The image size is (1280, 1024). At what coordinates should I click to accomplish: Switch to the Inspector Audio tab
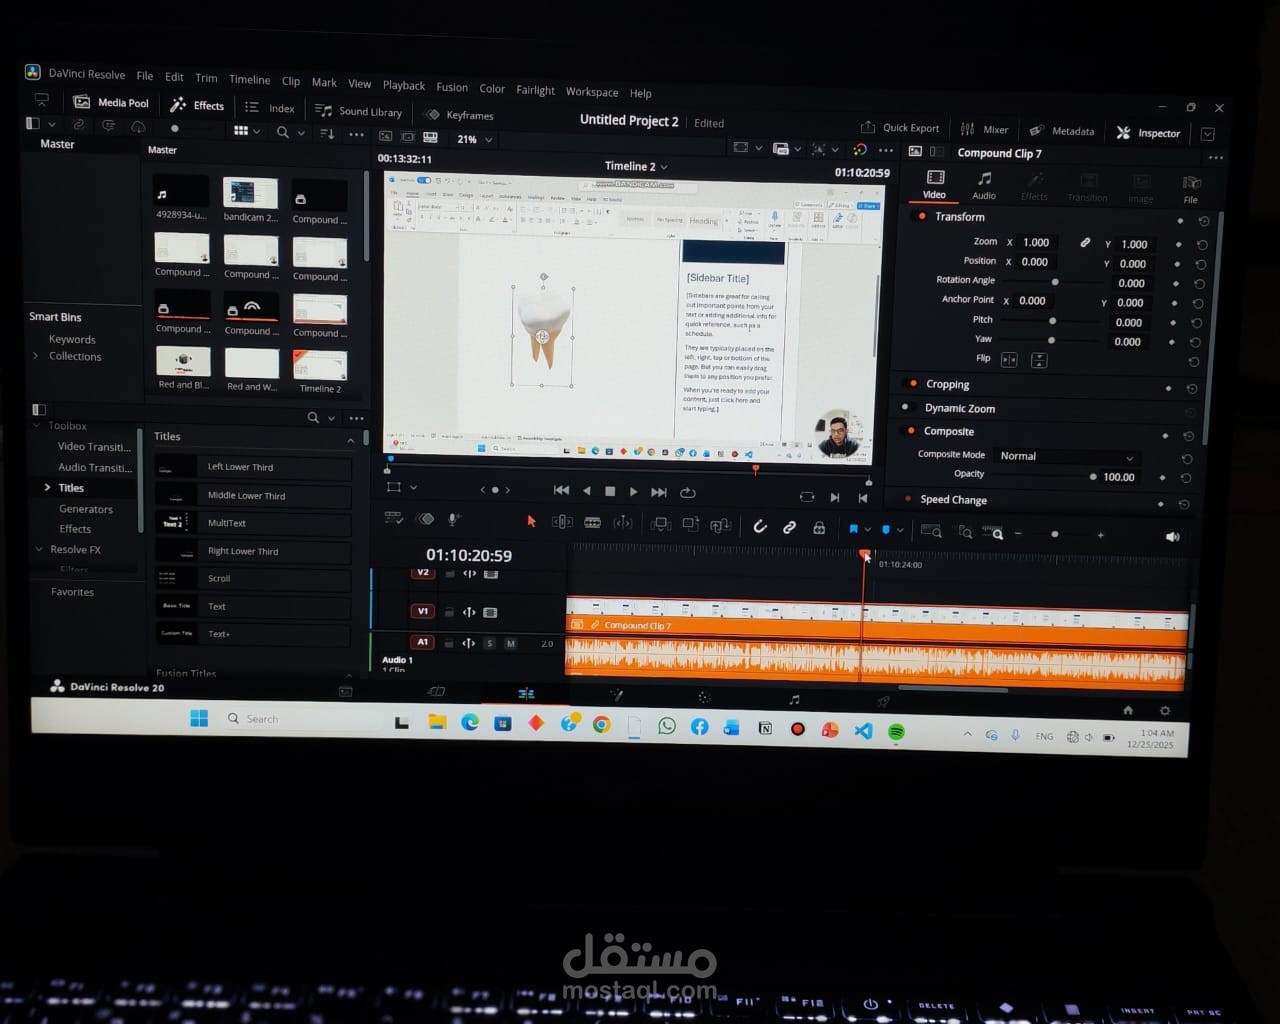984,185
